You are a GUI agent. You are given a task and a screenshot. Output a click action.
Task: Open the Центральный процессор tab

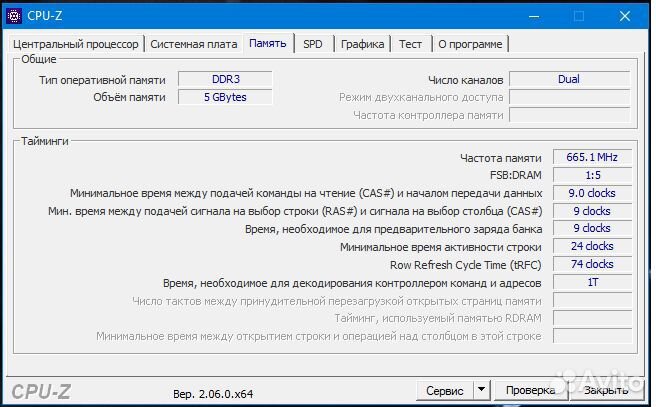75,44
